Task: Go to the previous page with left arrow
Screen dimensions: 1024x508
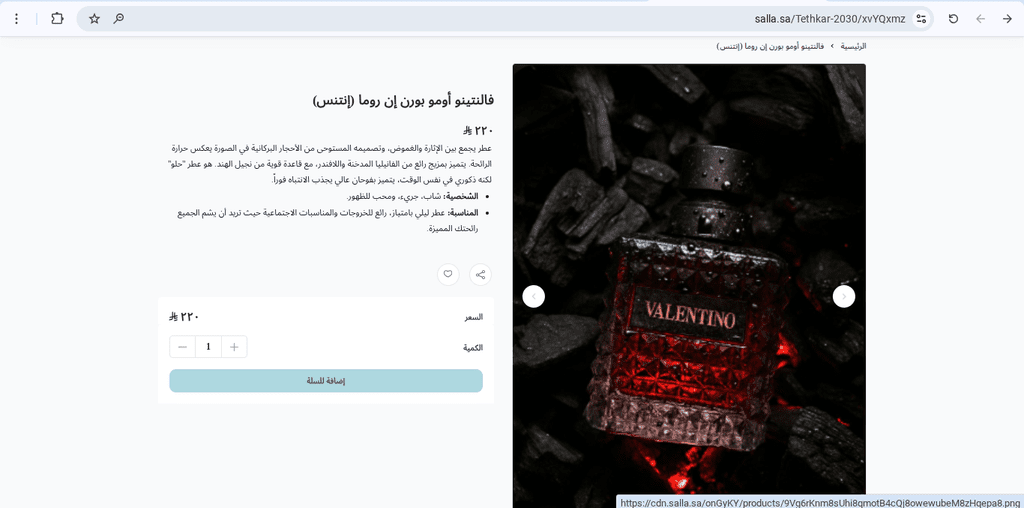Action: (980, 19)
